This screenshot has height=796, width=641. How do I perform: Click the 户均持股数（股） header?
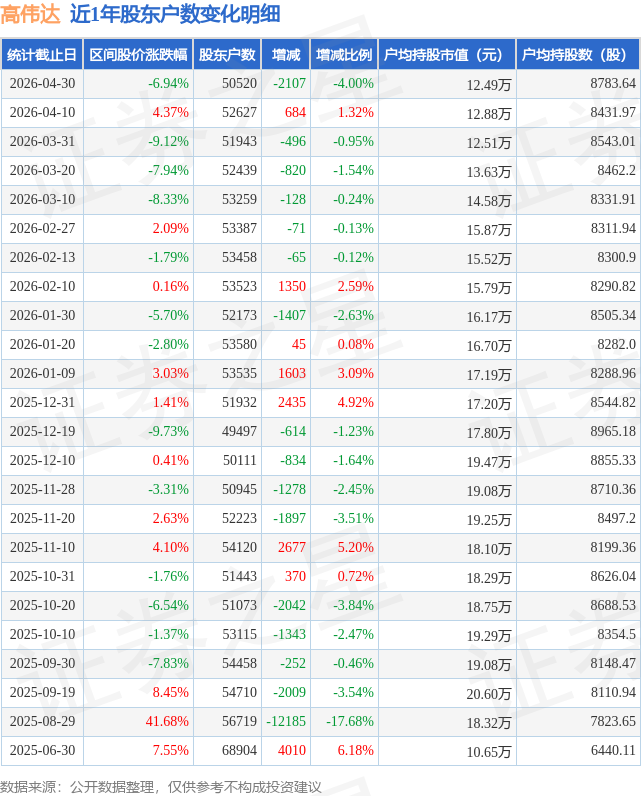[x=578, y=54]
